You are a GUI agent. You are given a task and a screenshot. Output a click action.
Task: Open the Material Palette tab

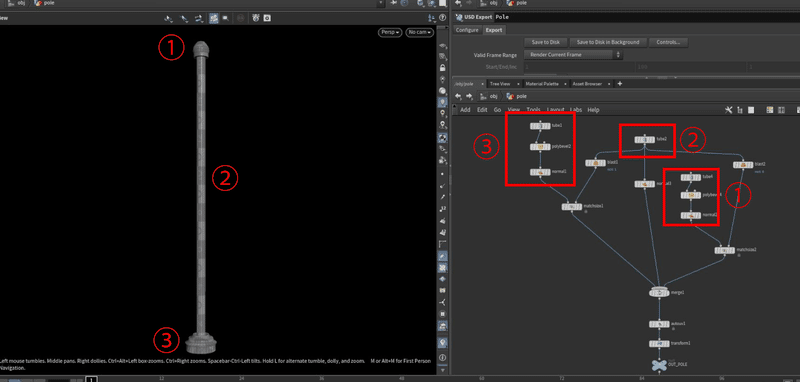pyautogui.click(x=545, y=84)
